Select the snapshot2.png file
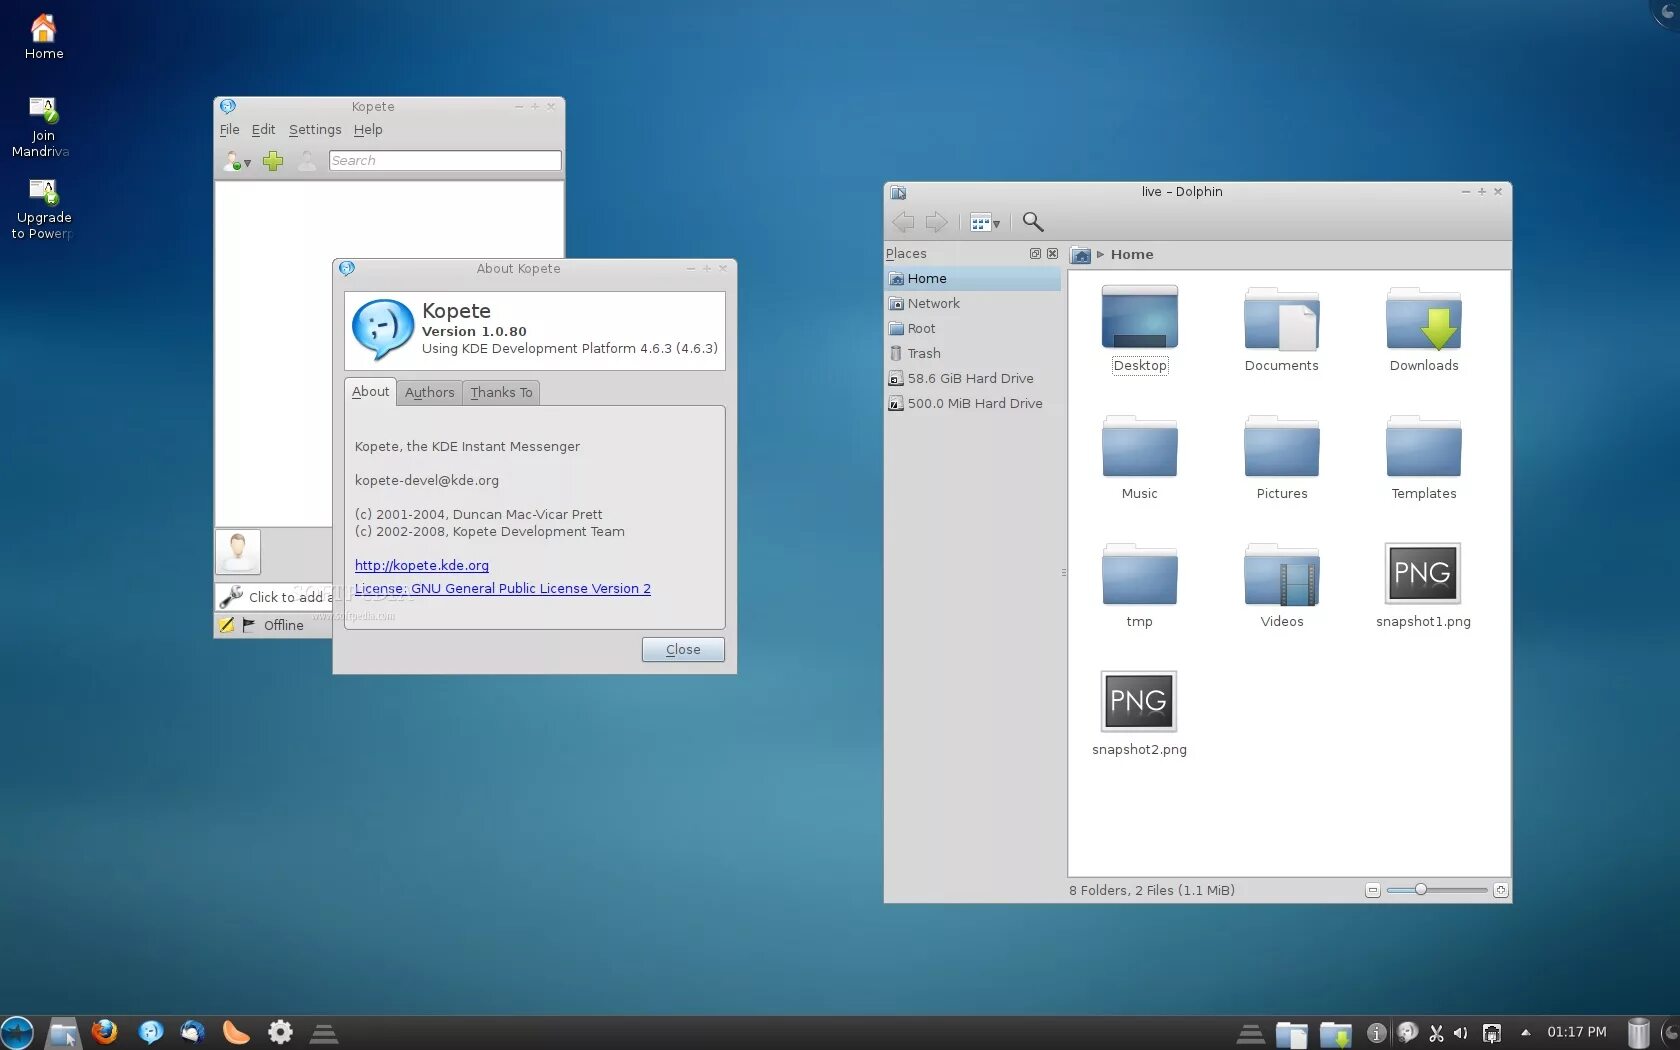The width and height of the screenshot is (1680, 1050). pyautogui.click(x=1139, y=713)
